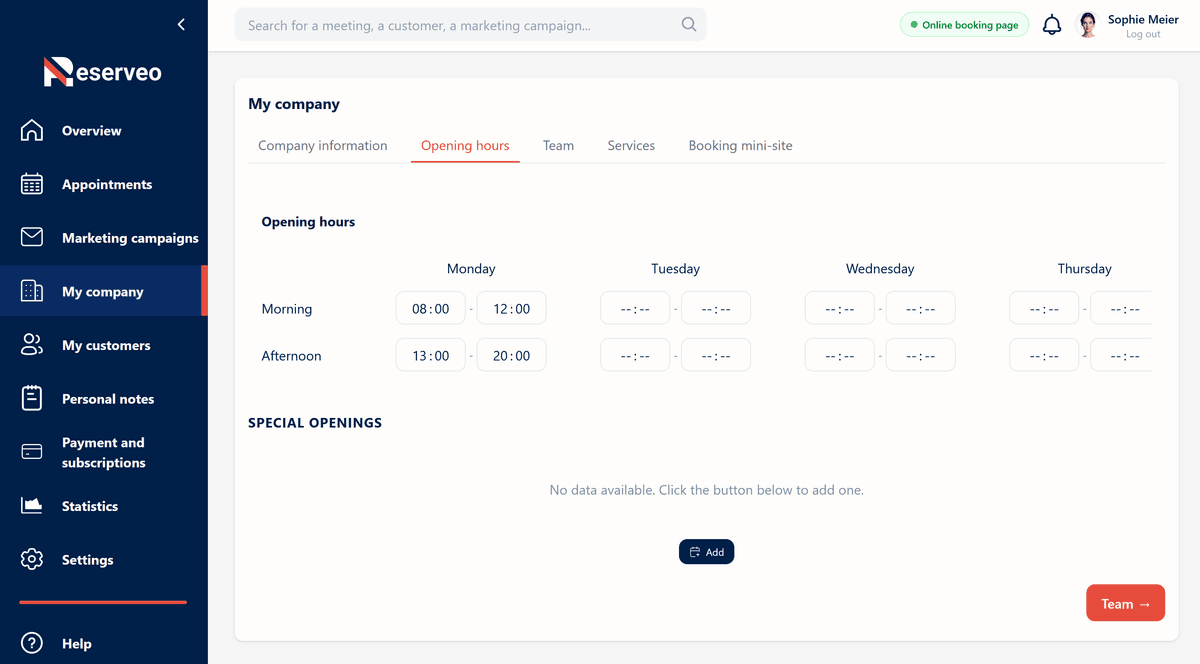Click the Reserveo logo
1200x664 pixels.
point(103,72)
